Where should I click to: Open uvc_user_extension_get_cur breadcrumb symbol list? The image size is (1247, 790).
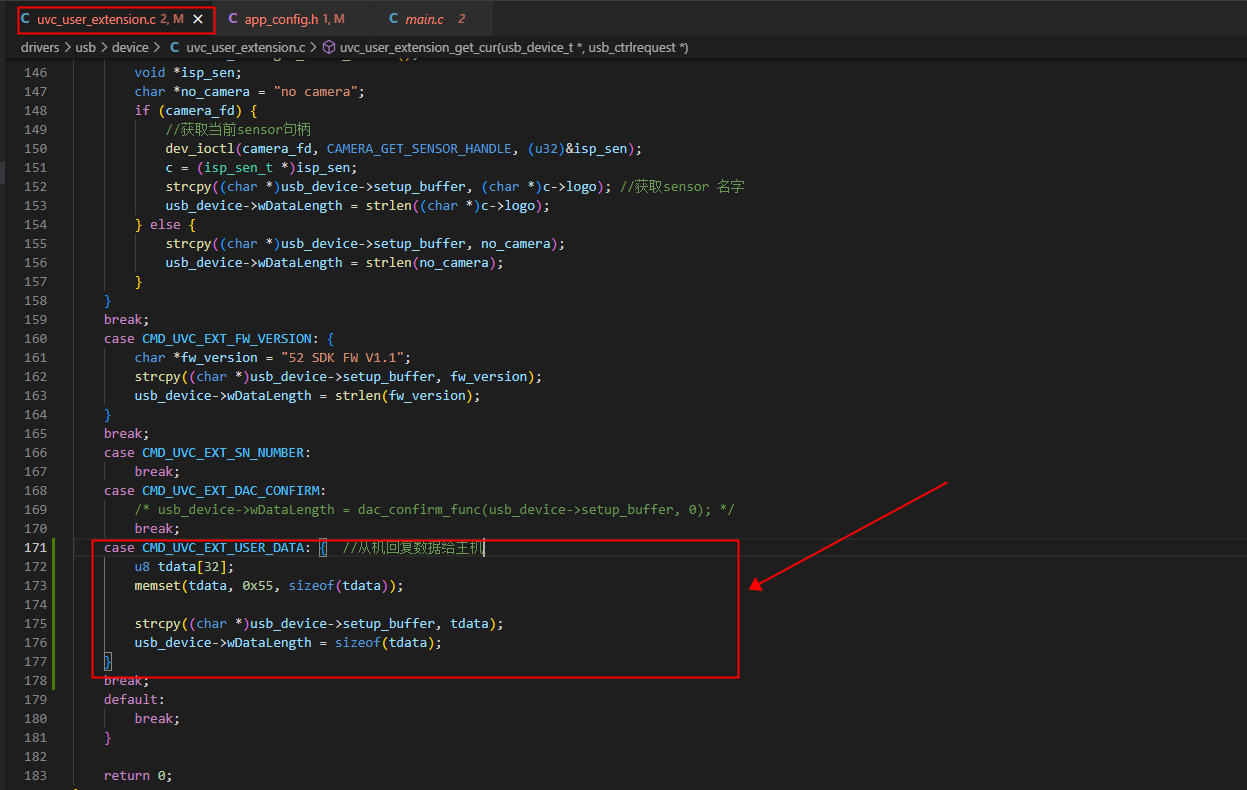(x=514, y=47)
